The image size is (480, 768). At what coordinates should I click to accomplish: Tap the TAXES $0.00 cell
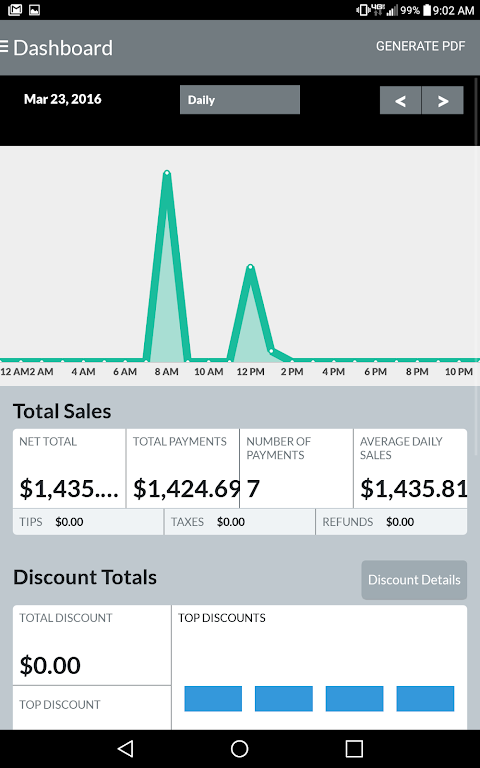click(x=240, y=522)
